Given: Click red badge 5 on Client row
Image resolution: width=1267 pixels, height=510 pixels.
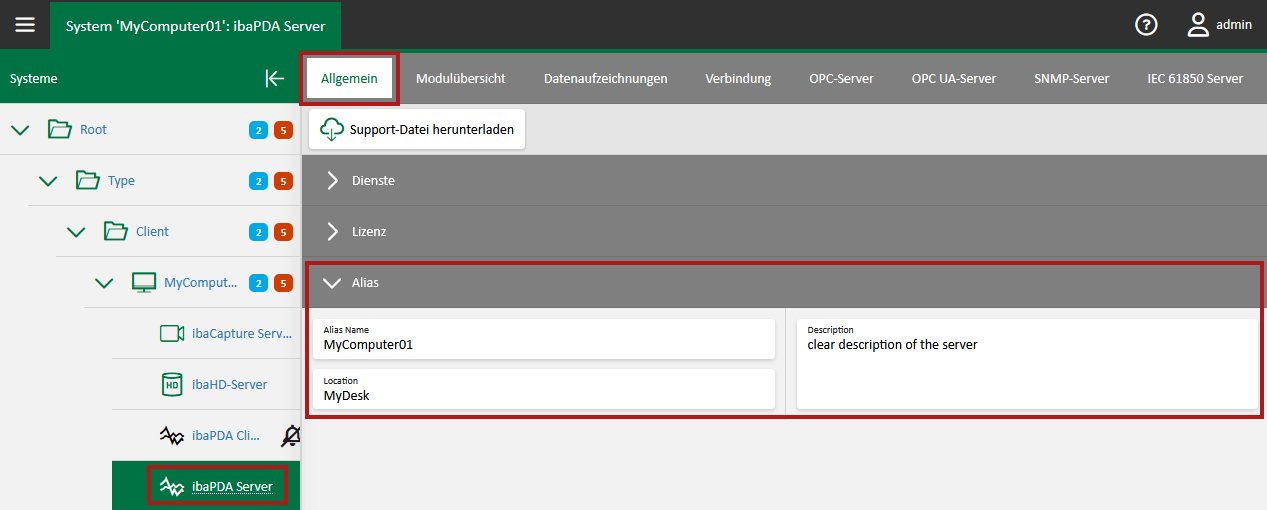Looking at the screenshot, I should (283, 232).
